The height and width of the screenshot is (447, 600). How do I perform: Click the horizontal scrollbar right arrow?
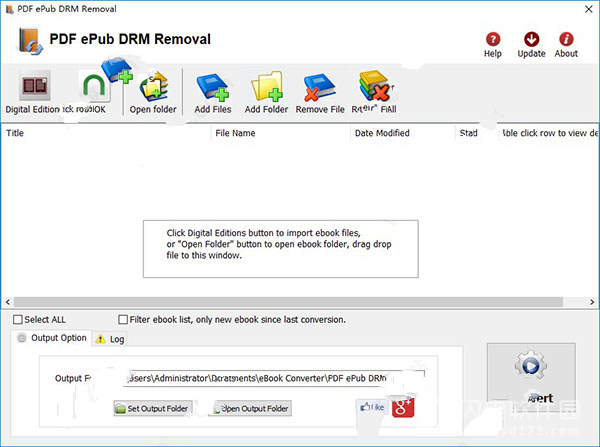pyautogui.click(x=592, y=302)
